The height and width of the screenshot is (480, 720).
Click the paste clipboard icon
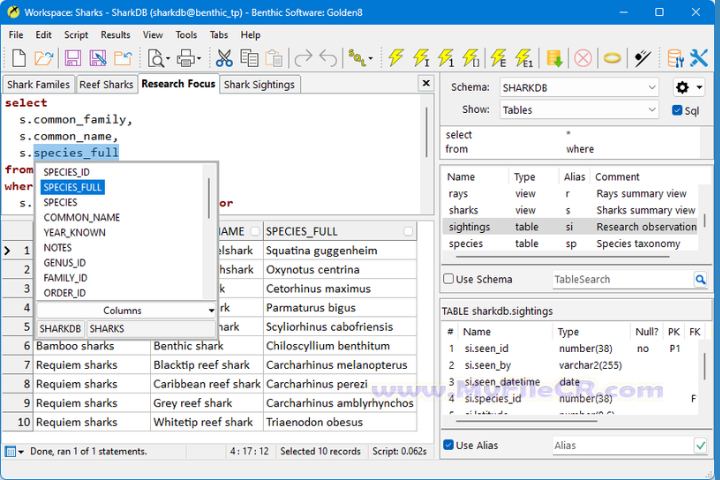click(274, 58)
